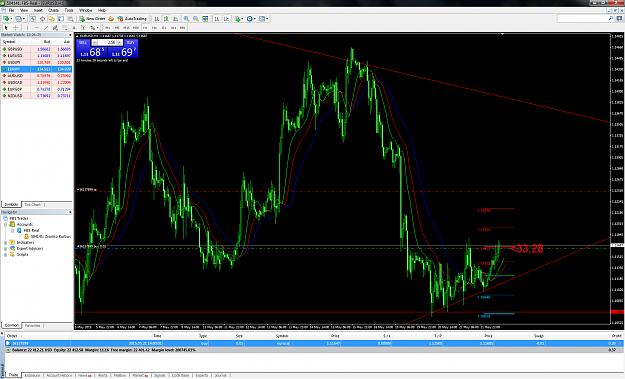Select the Arrows drawing tool
This screenshot has height=379, width=625.
tap(92, 28)
